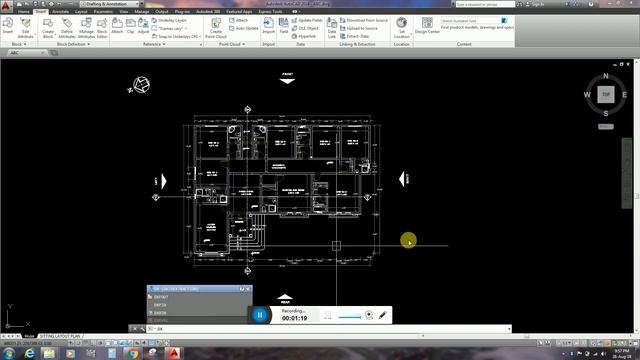640x360 pixels.
Task: Open Google Chrome from taskbar
Action: (x=133, y=353)
